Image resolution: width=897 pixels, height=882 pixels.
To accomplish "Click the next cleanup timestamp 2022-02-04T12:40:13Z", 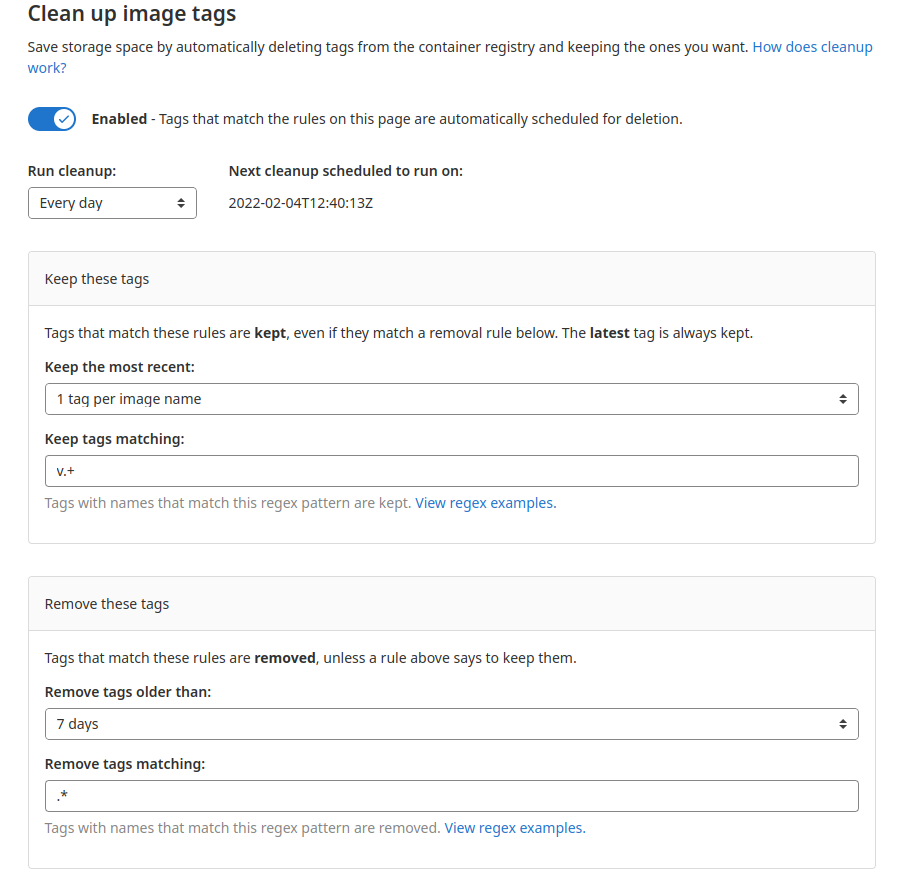I will (x=300, y=203).
